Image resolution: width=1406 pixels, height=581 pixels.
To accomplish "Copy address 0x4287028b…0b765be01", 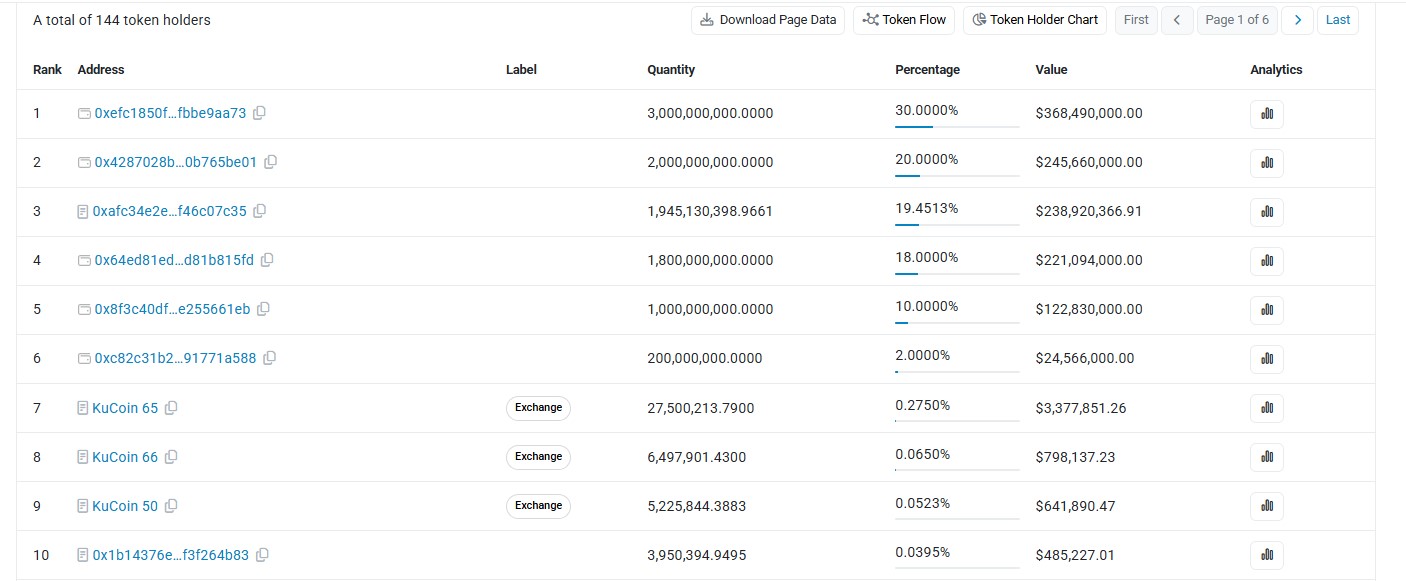I will point(270,162).
